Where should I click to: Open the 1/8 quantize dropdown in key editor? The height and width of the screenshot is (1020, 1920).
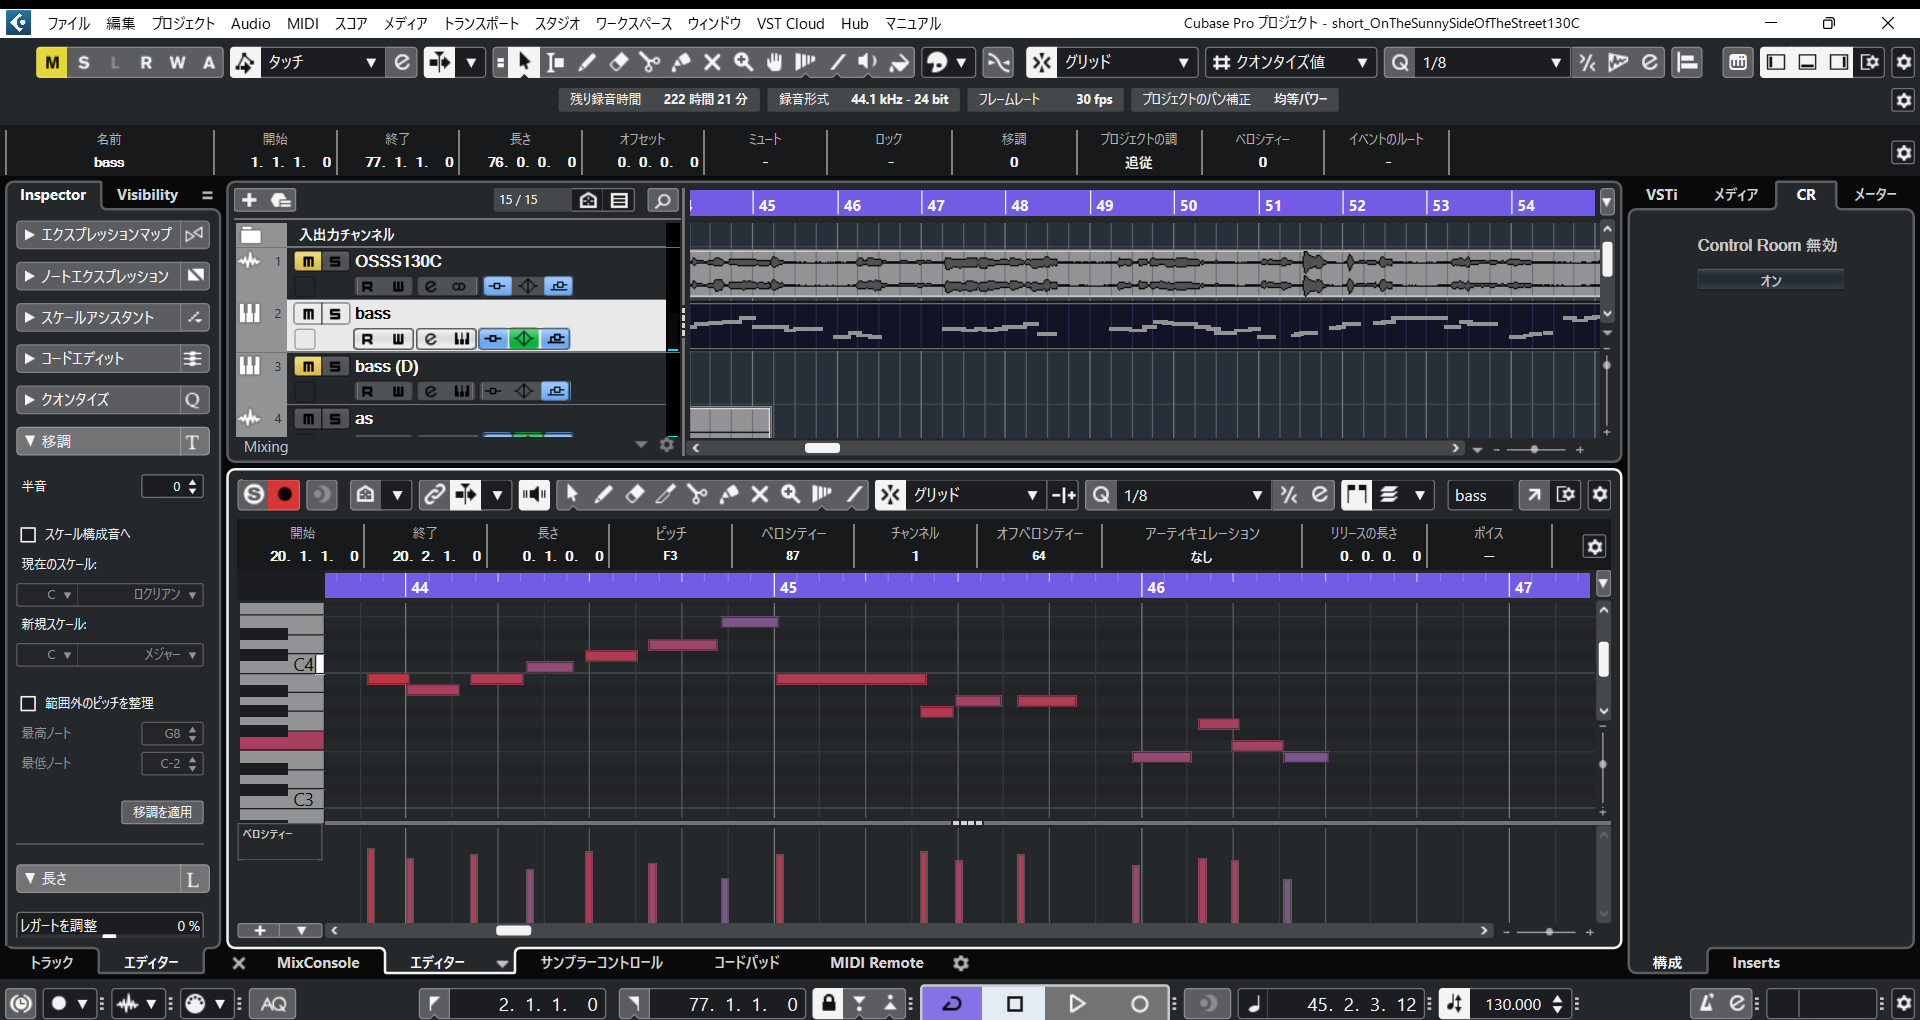pos(1192,495)
